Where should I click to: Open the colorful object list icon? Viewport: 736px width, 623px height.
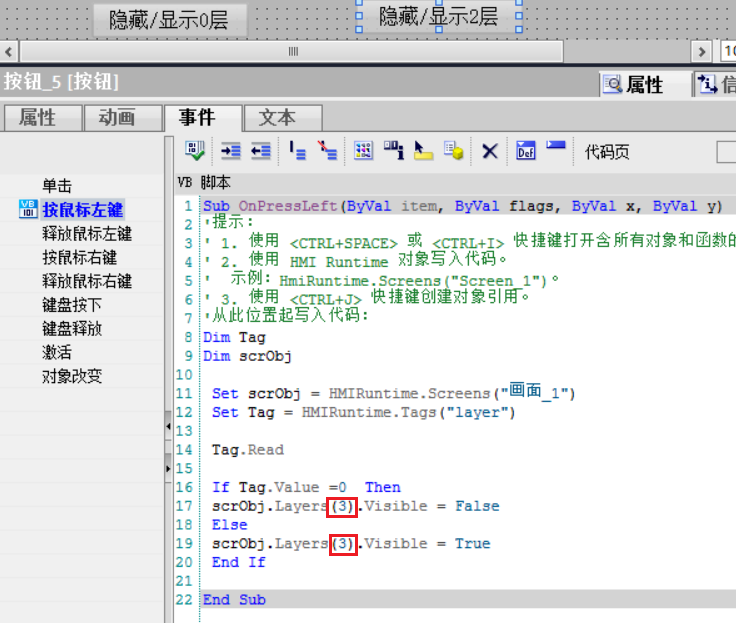pos(363,151)
